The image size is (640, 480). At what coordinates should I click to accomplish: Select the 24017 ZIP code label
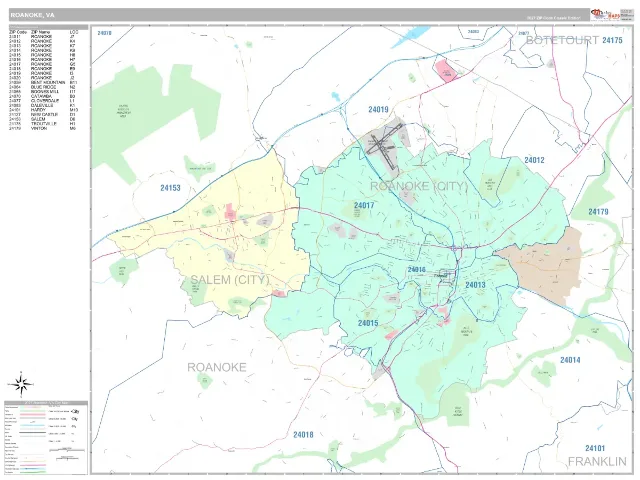pos(364,205)
